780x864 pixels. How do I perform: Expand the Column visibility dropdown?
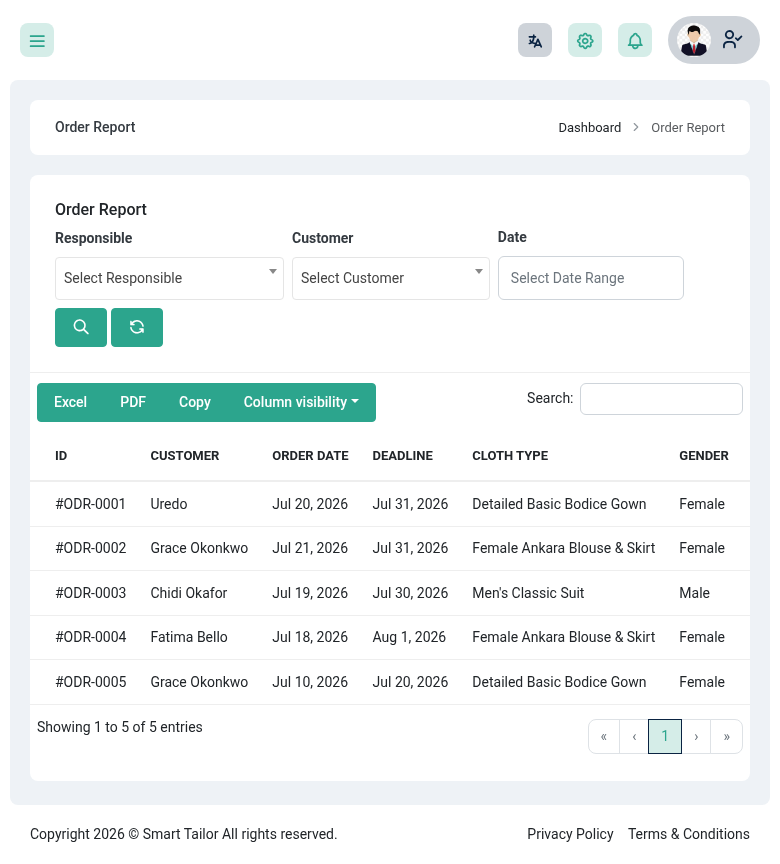(301, 402)
